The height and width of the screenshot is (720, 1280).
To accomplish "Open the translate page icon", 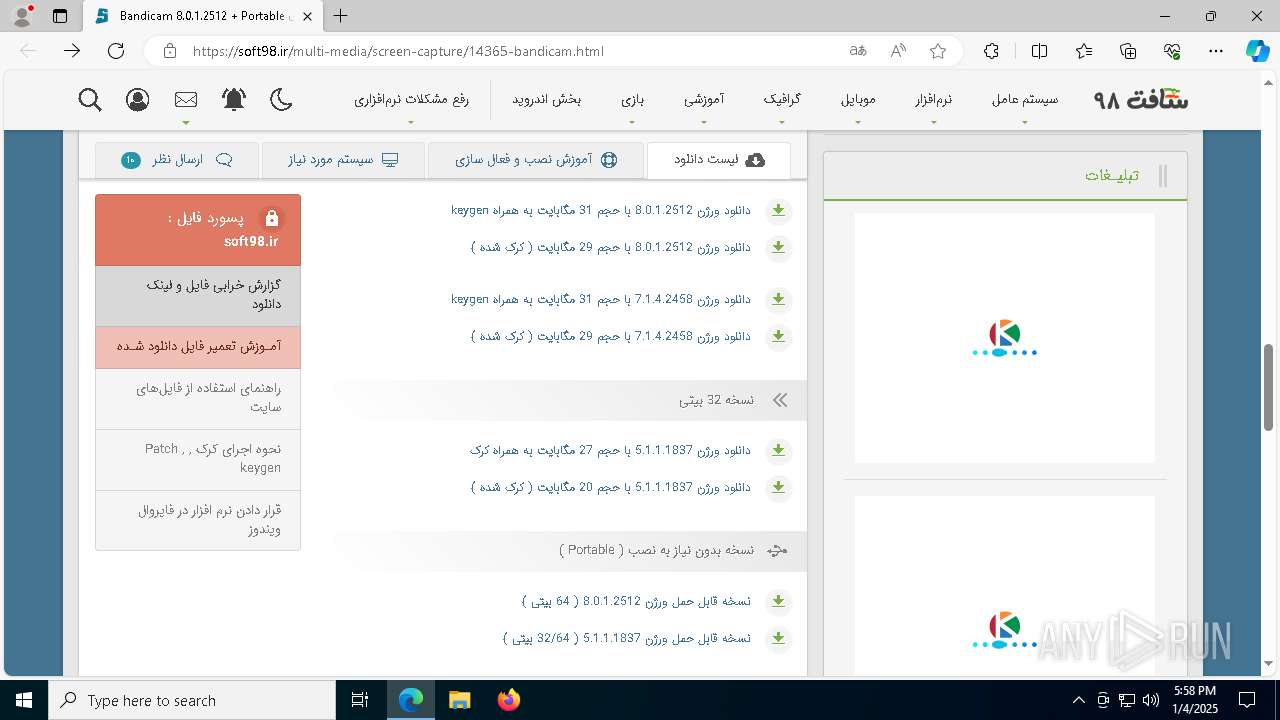I will 858,51.
